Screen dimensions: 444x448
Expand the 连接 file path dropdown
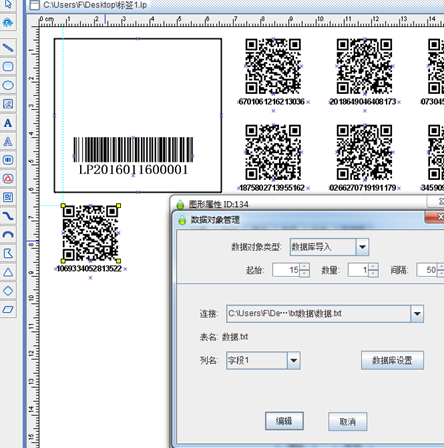pyautogui.click(x=417, y=314)
